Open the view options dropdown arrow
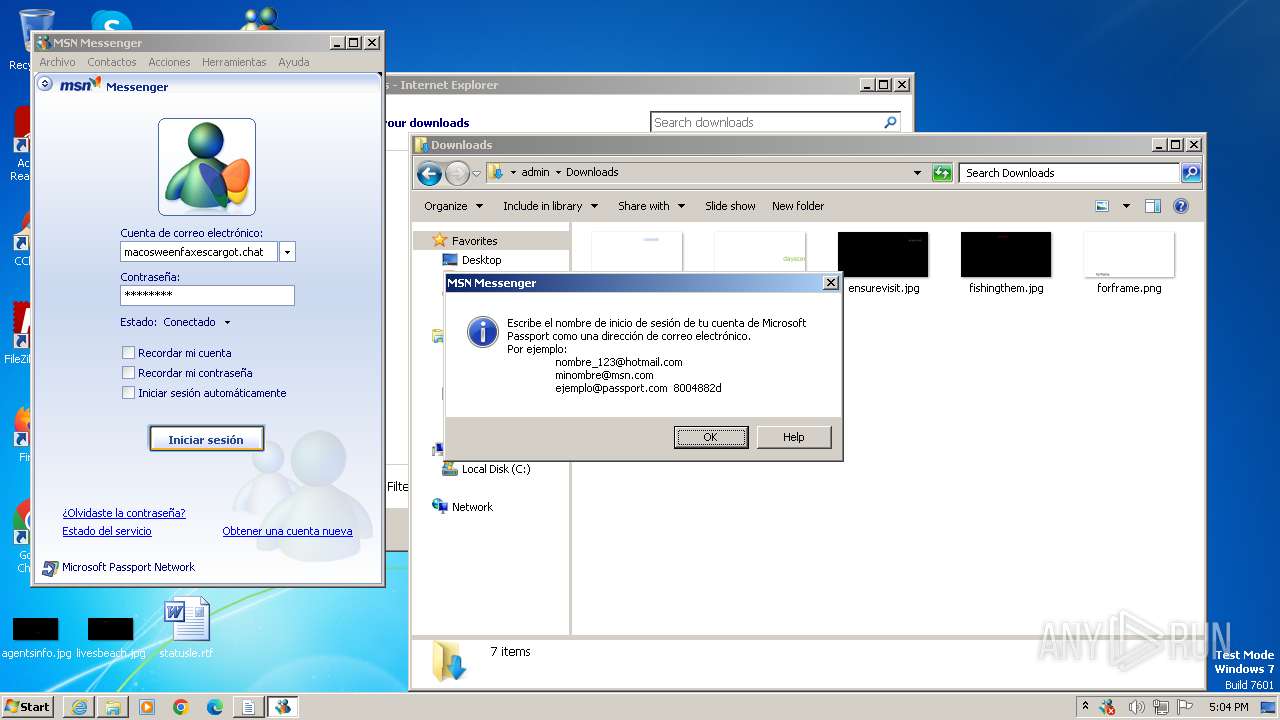This screenshot has height=720, width=1280. (x=1125, y=206)
